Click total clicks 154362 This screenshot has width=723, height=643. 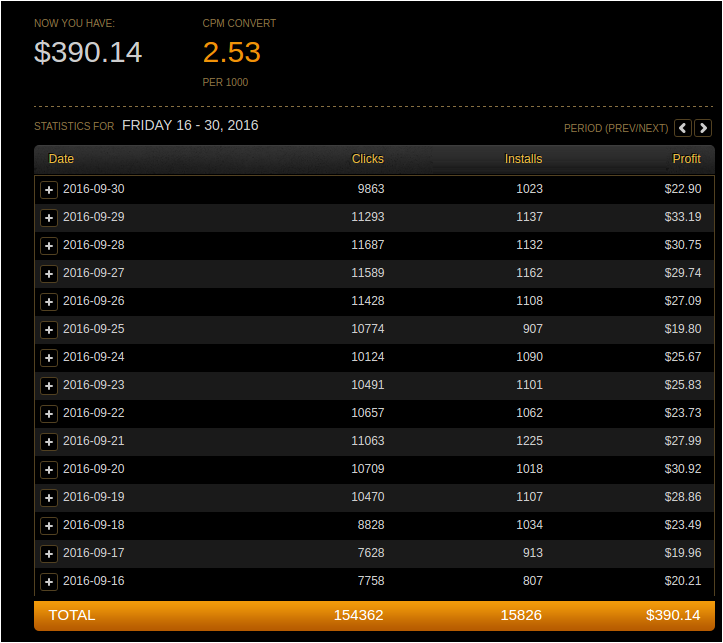click(358, 615)
